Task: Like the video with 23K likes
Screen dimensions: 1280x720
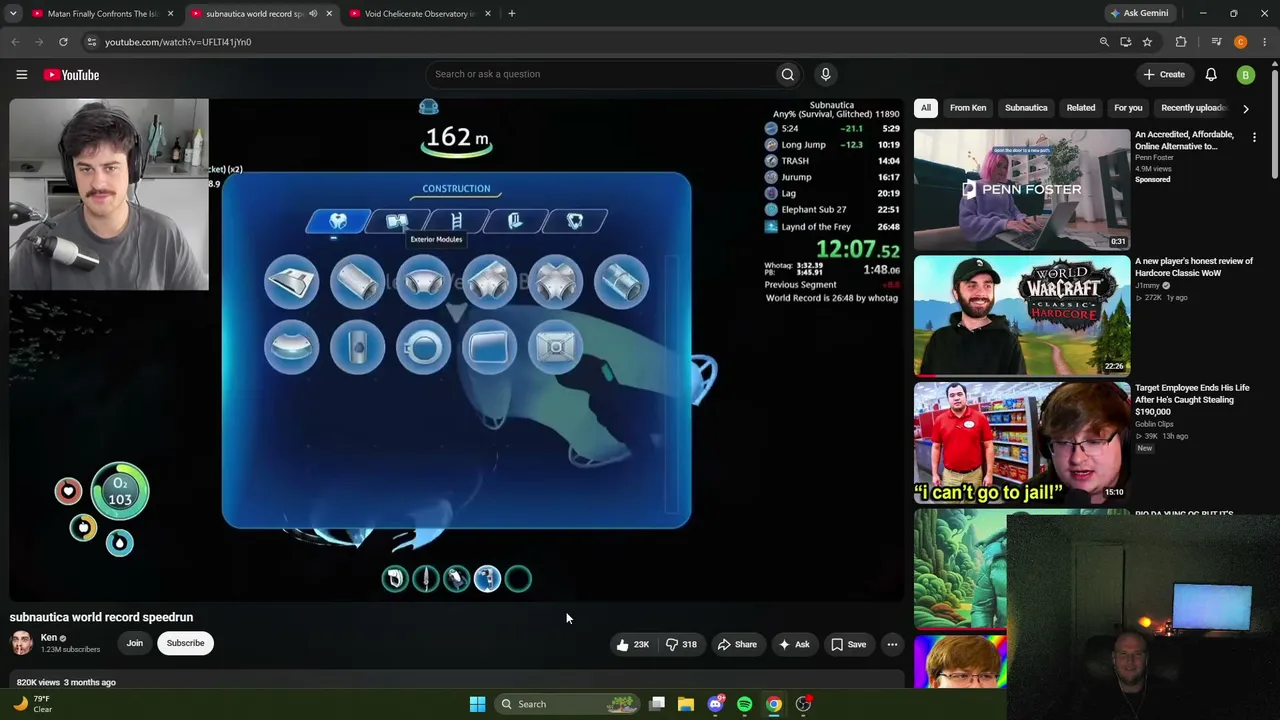Action: (x=633, y=645)
